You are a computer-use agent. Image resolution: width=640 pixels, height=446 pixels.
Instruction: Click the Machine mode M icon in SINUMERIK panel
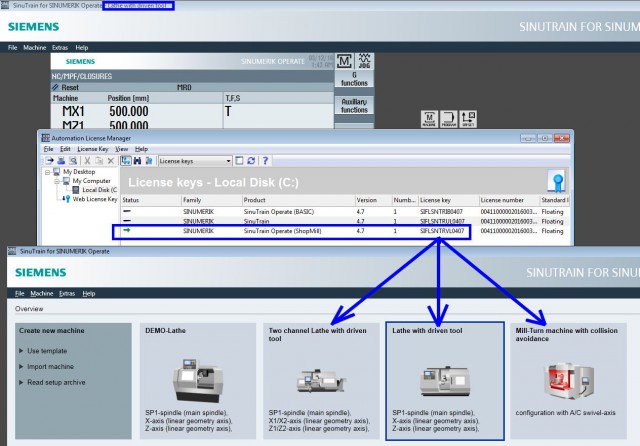click(344, 61)
